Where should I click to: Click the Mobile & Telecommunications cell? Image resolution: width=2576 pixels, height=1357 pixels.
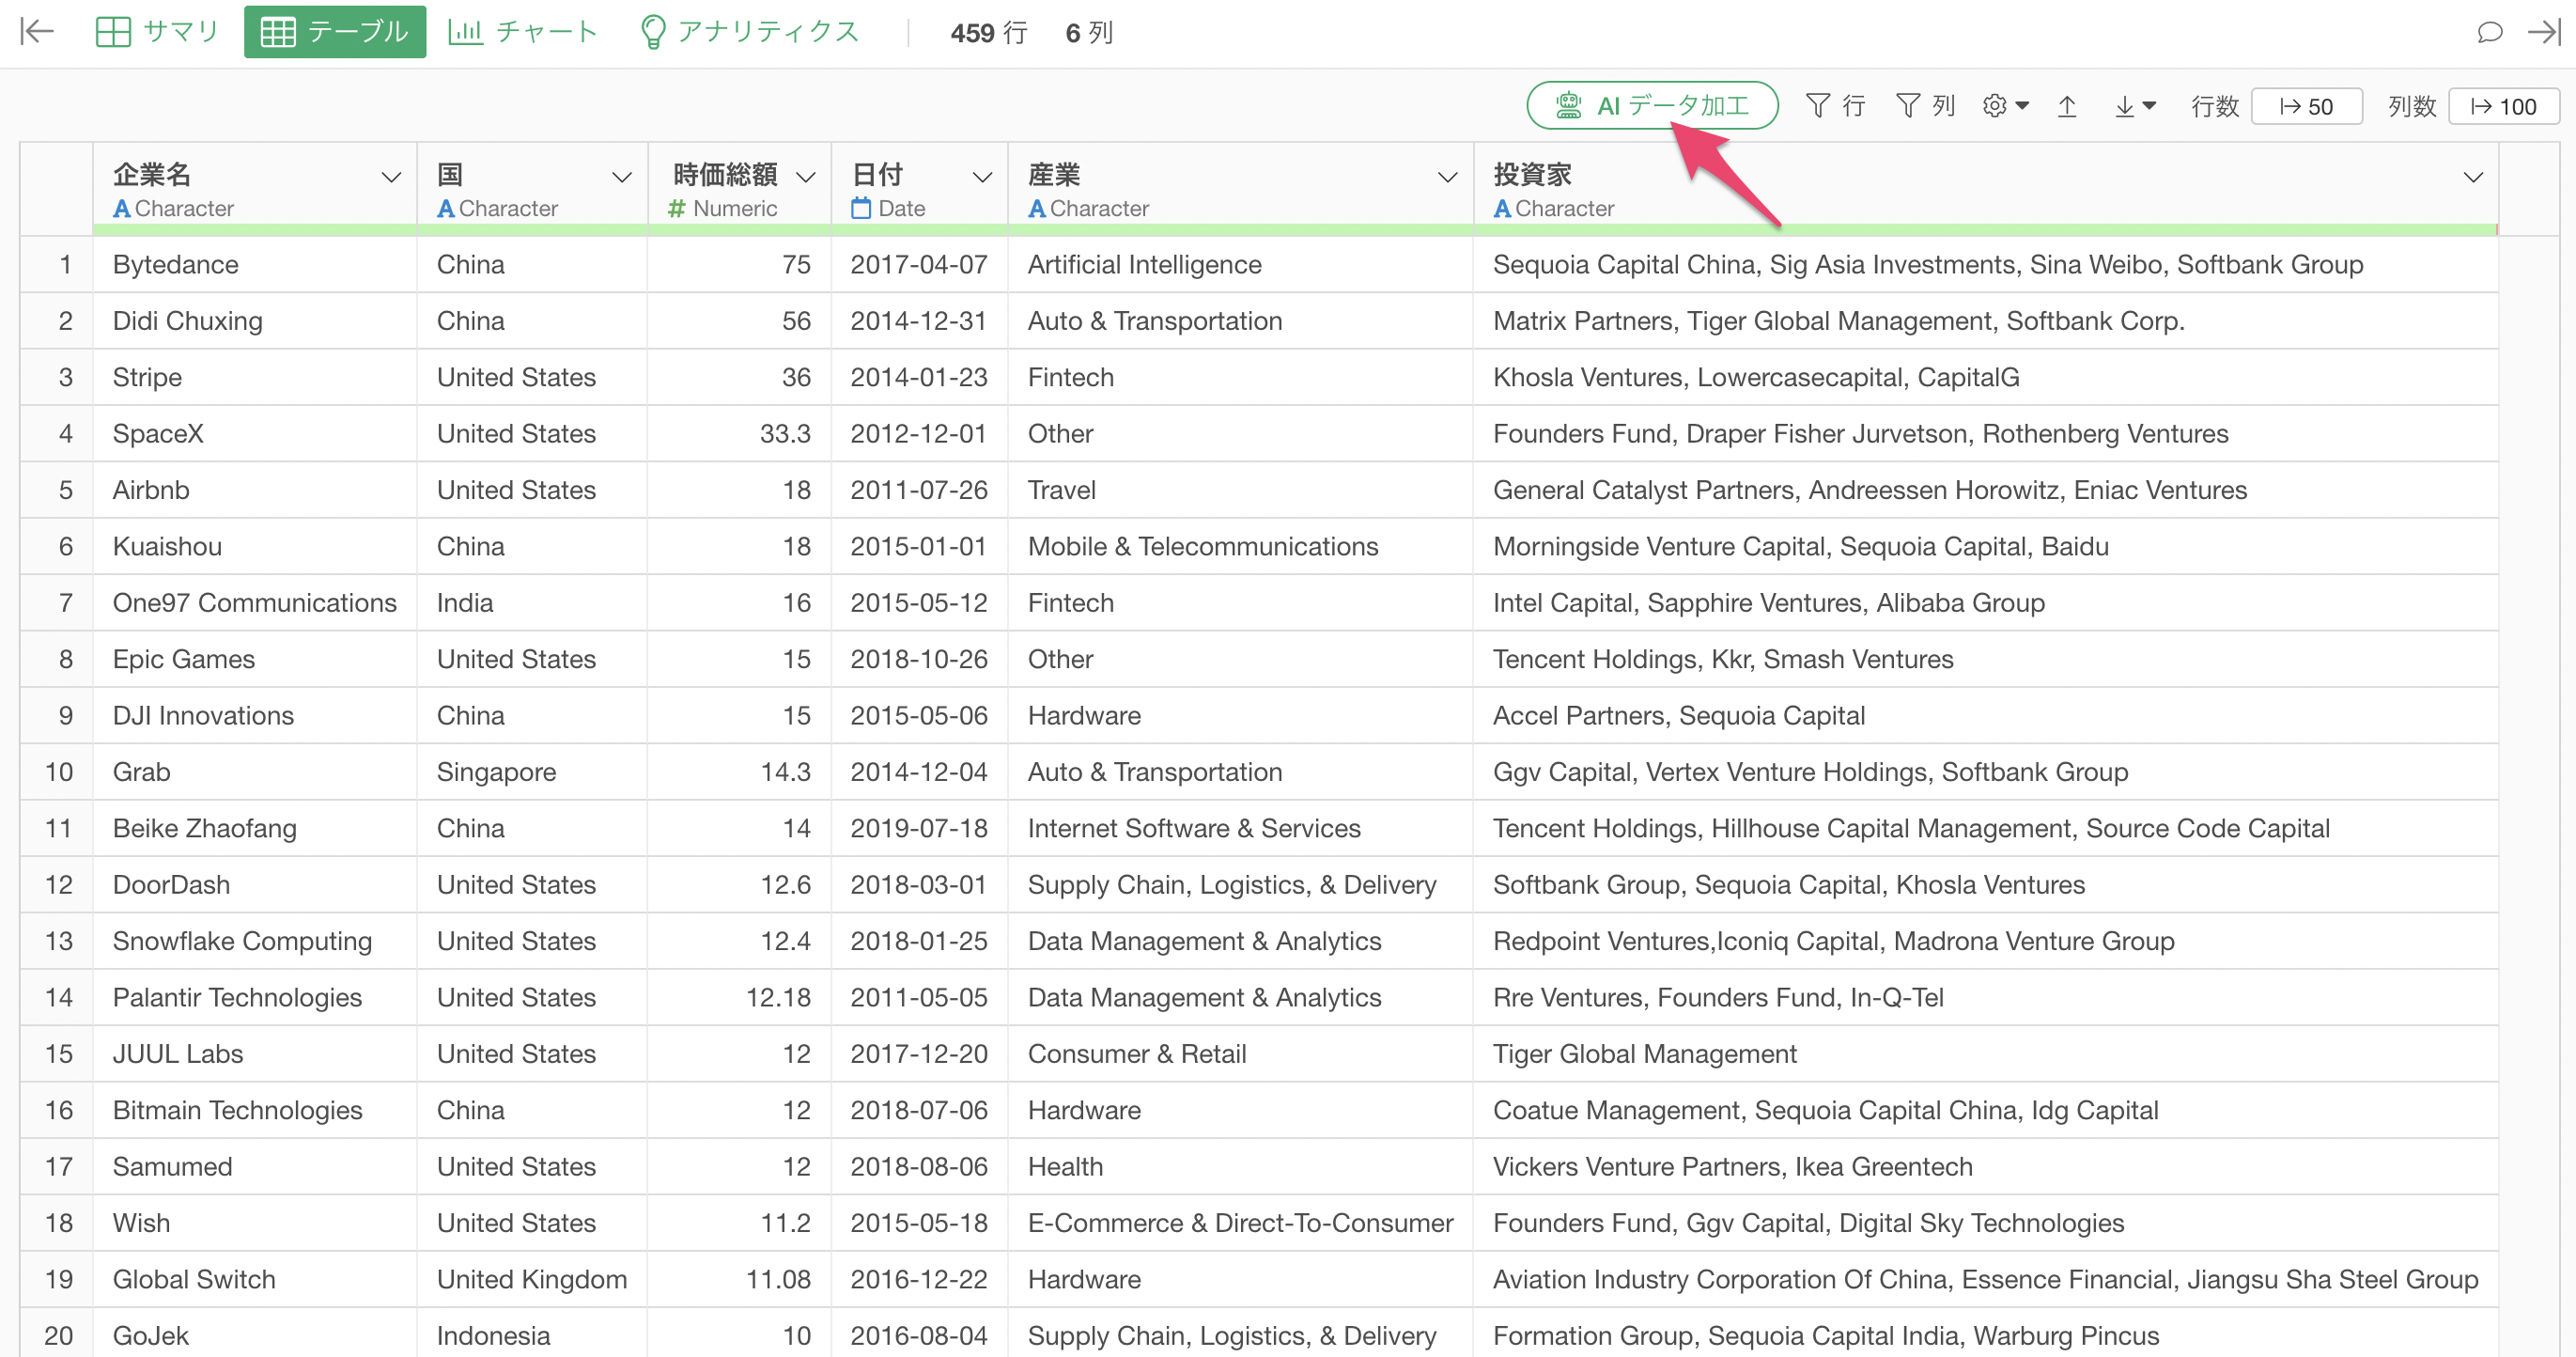pyautogui.click(x=1240, y=546)
